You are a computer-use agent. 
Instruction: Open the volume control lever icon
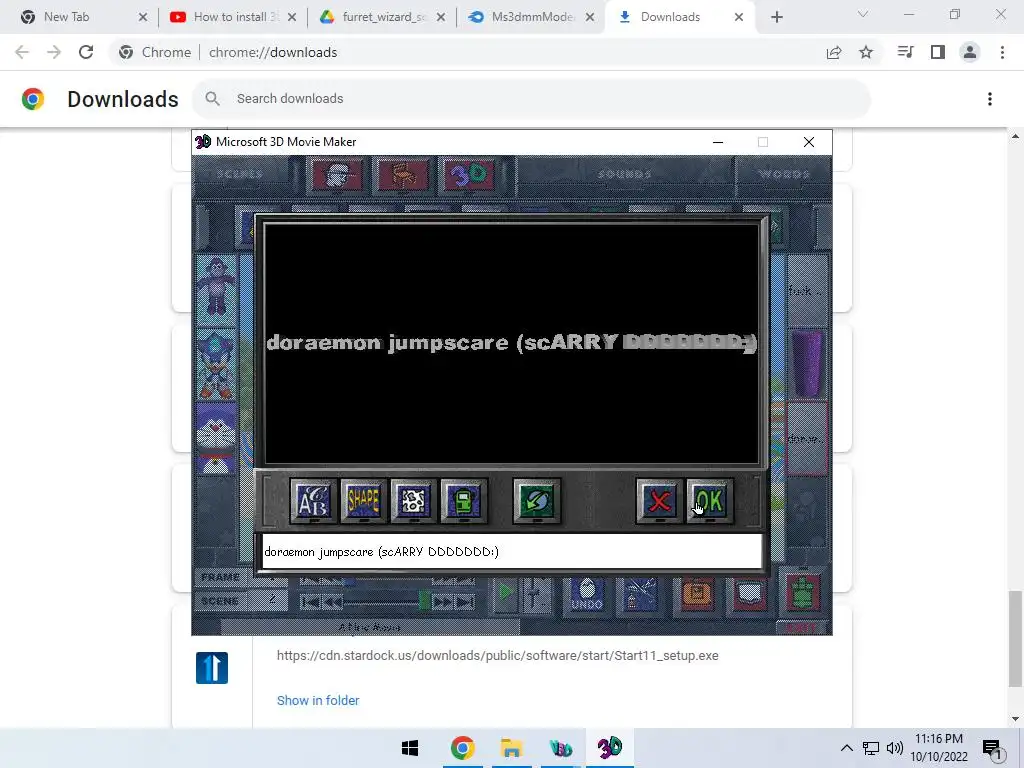click(x=536, y=594)
